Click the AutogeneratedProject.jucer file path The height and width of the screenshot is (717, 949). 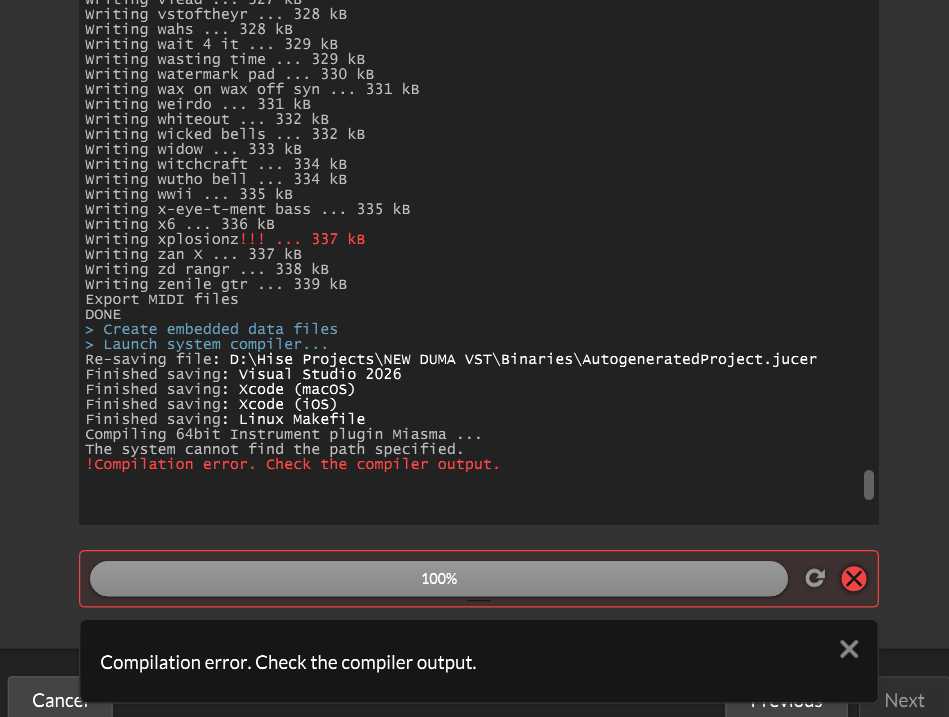point(523,359)
